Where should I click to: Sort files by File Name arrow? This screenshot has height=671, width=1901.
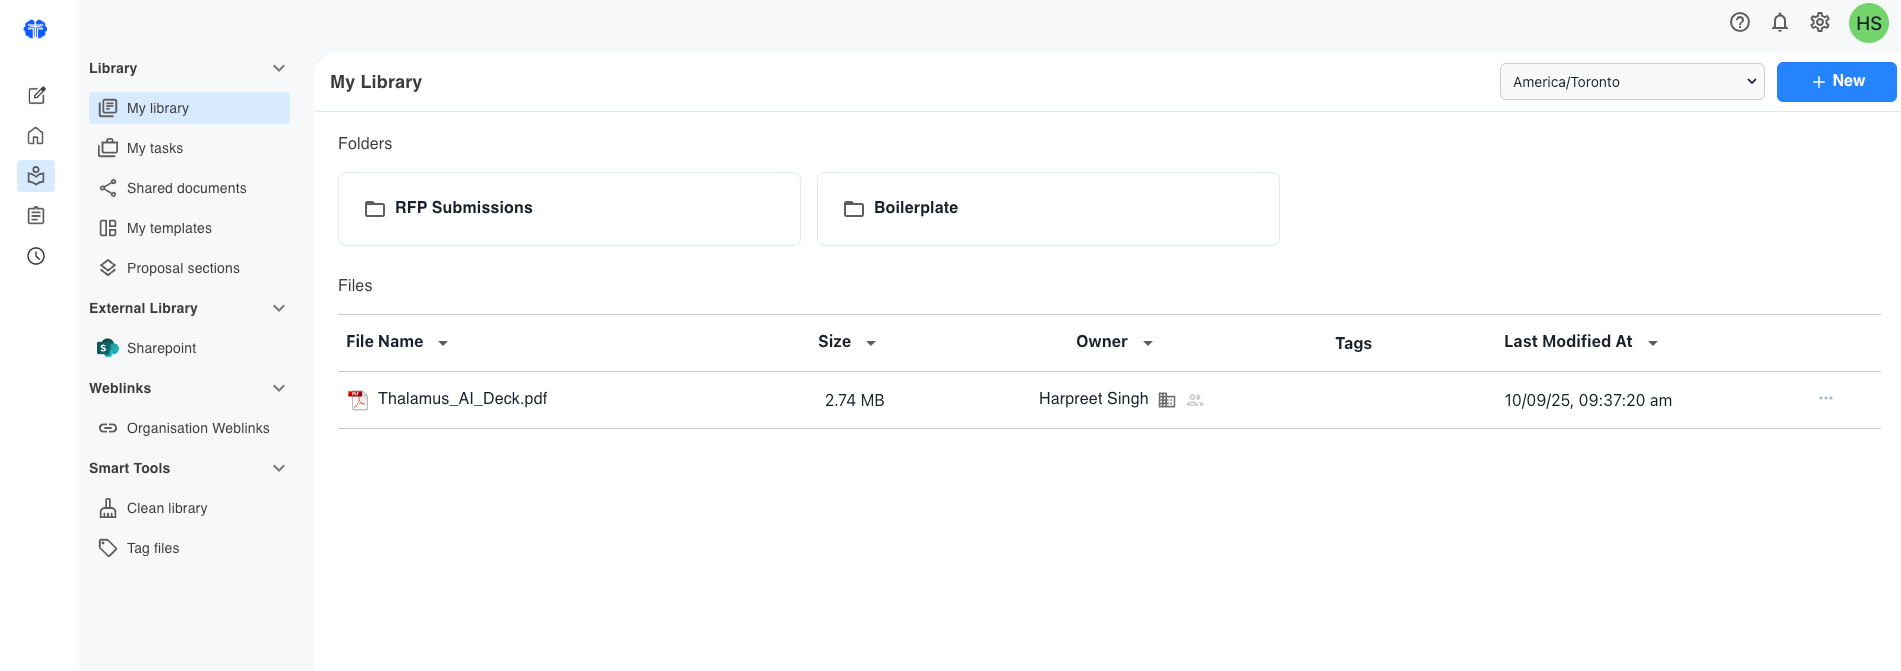click(443, 343)
